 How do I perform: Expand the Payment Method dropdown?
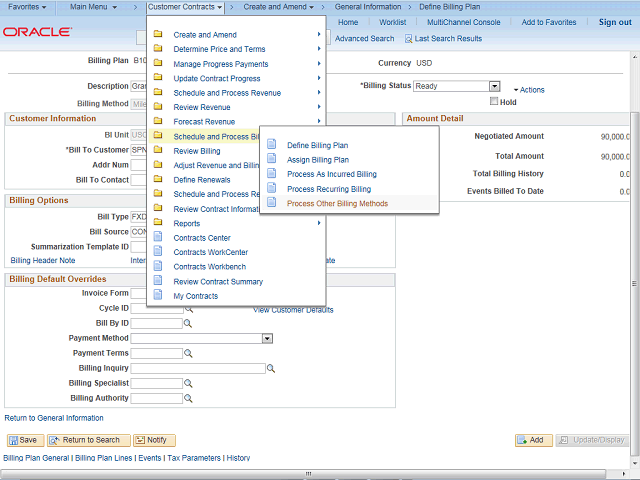click(x=267, y=339)
